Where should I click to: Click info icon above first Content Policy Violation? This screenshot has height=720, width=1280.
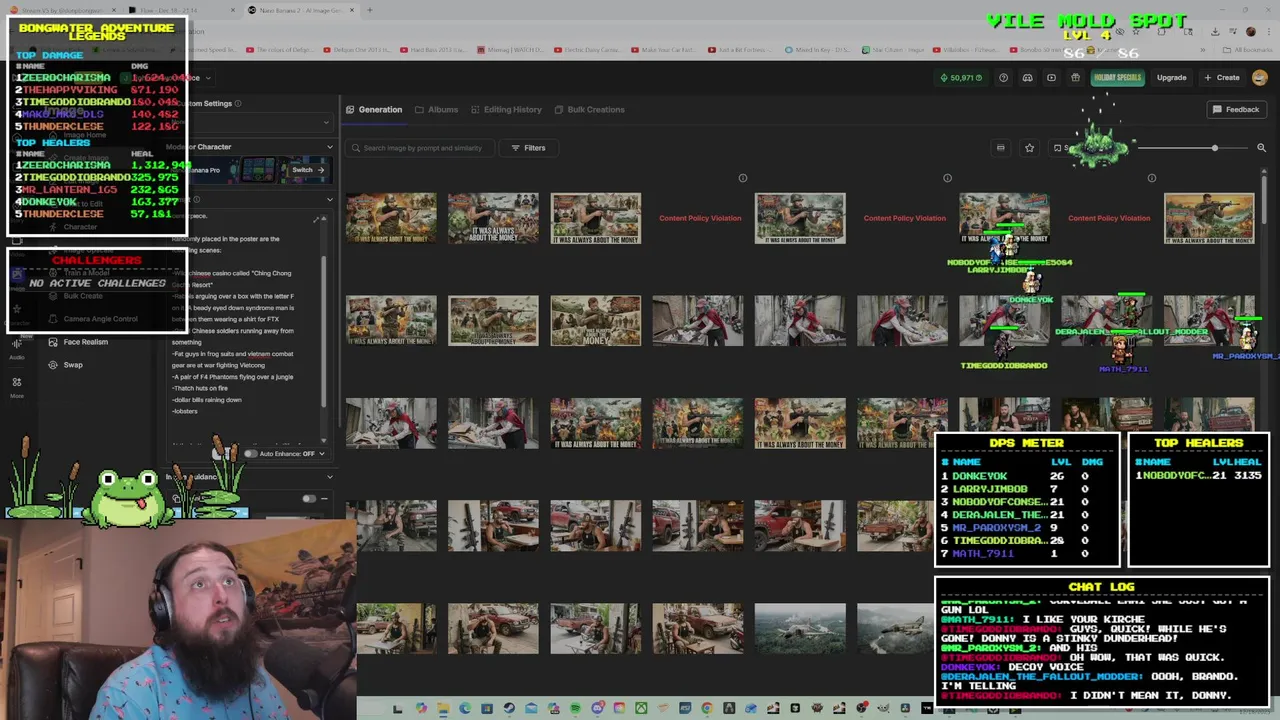coord(742,178)
